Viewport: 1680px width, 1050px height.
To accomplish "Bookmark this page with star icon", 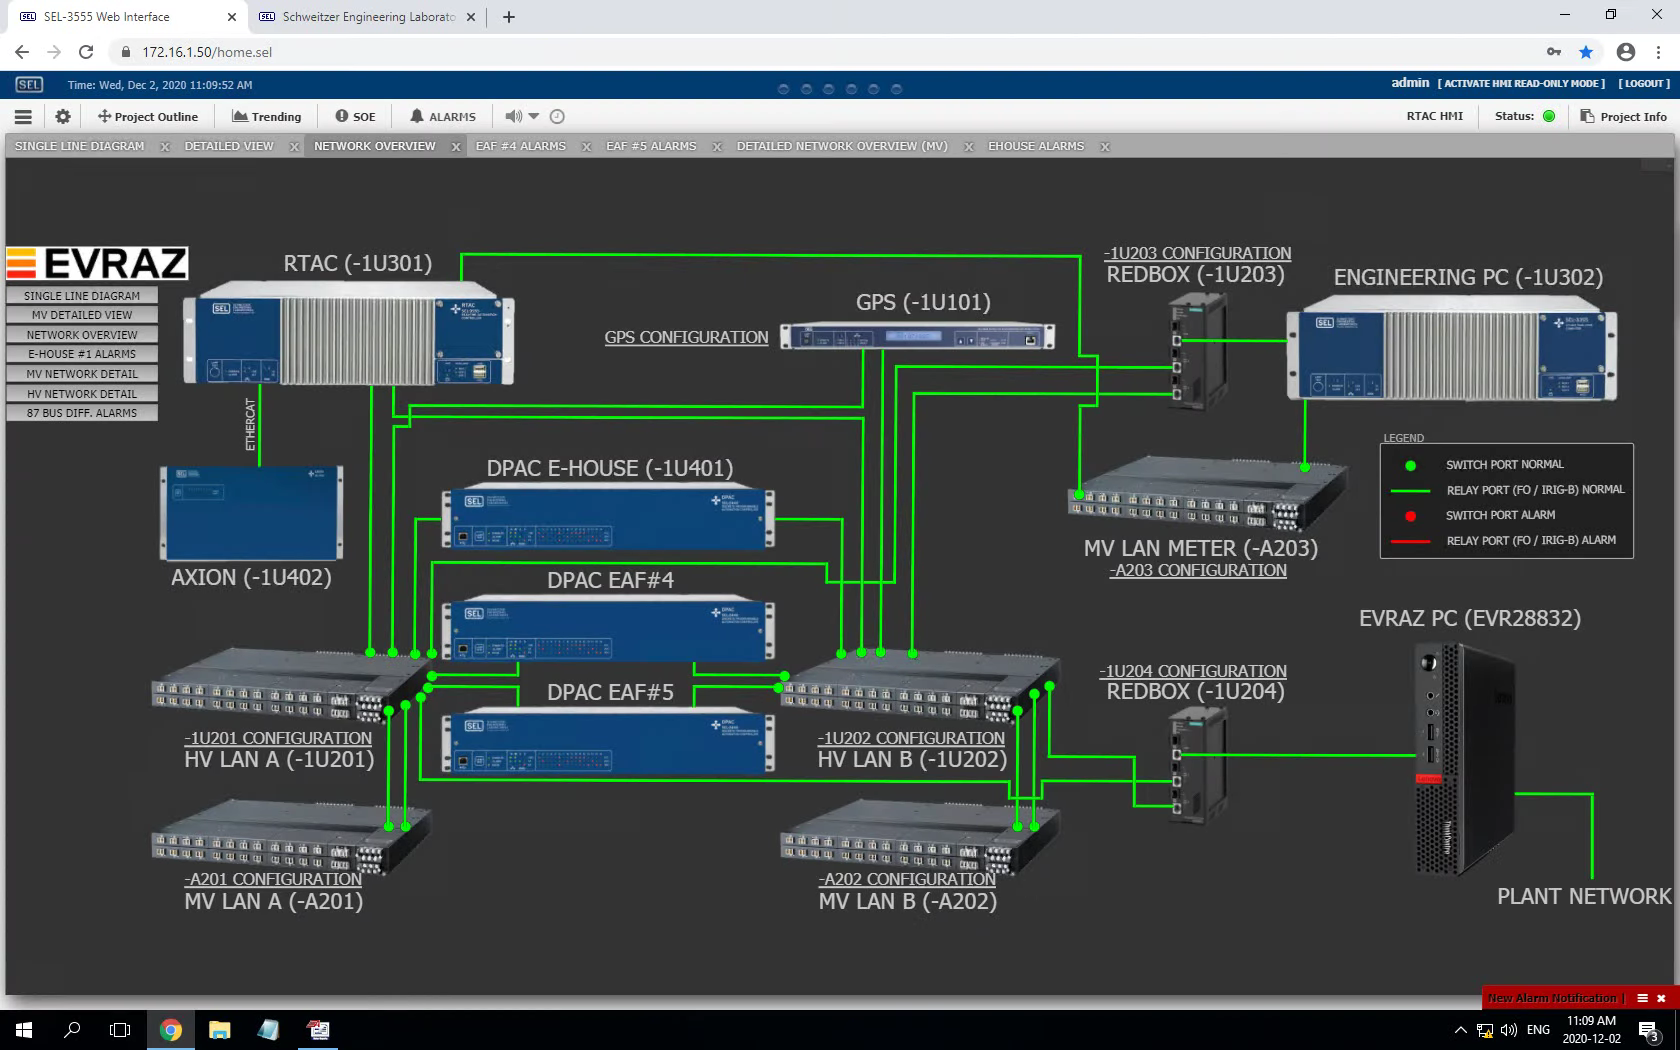I will (1586, 52).
